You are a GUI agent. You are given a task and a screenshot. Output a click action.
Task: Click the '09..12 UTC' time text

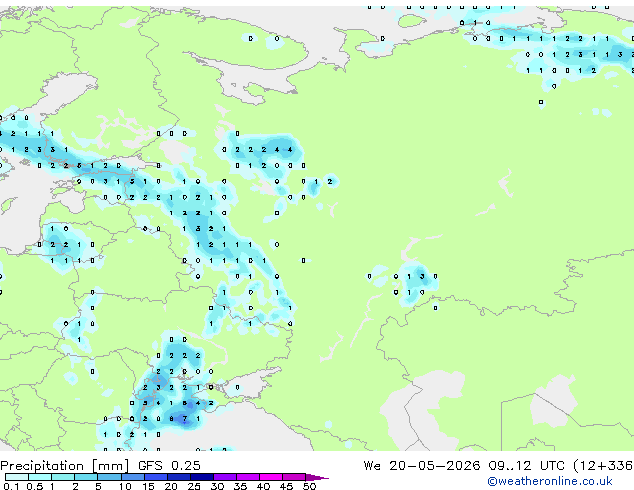(526, 466)
